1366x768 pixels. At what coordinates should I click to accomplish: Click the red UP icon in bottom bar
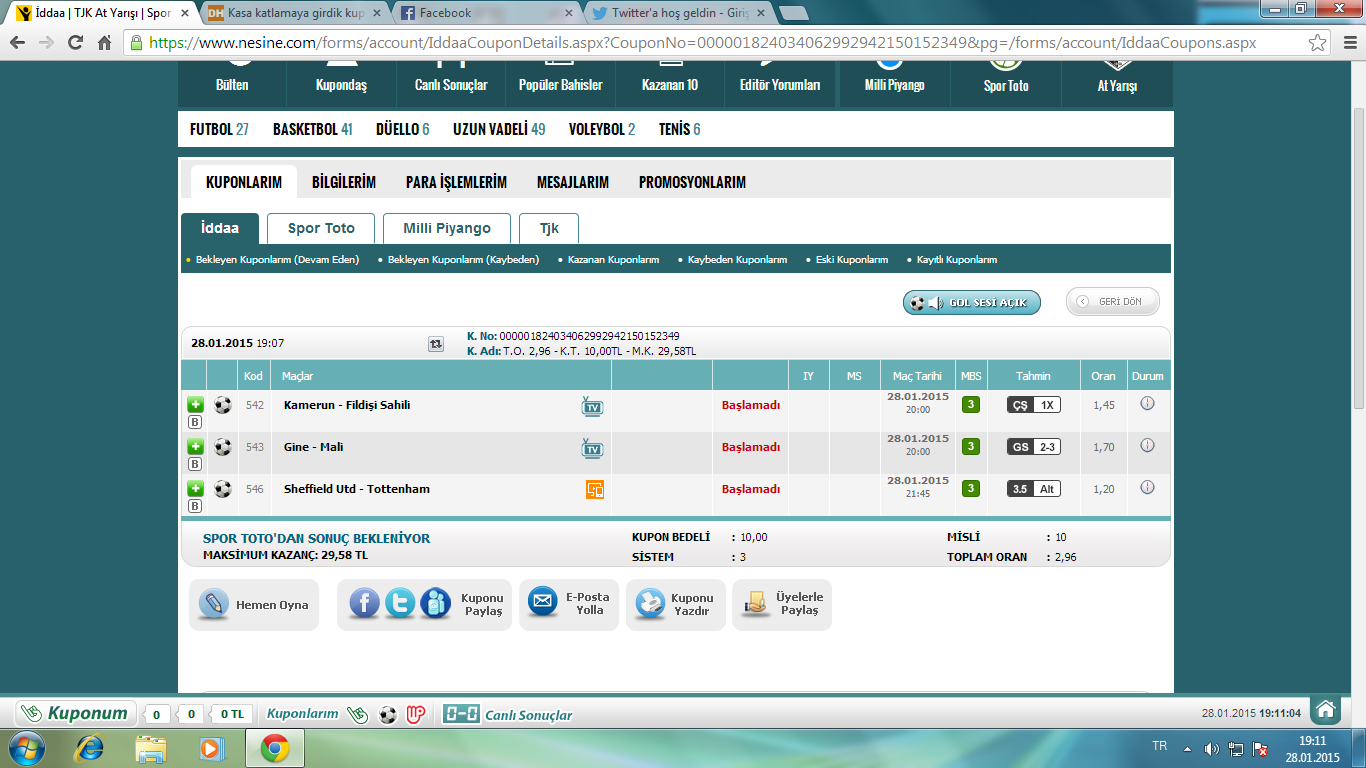coord(417,715)
